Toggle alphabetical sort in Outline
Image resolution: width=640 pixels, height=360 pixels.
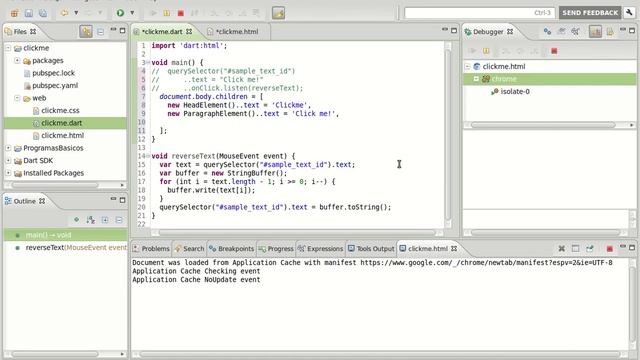tap(91, 220)
